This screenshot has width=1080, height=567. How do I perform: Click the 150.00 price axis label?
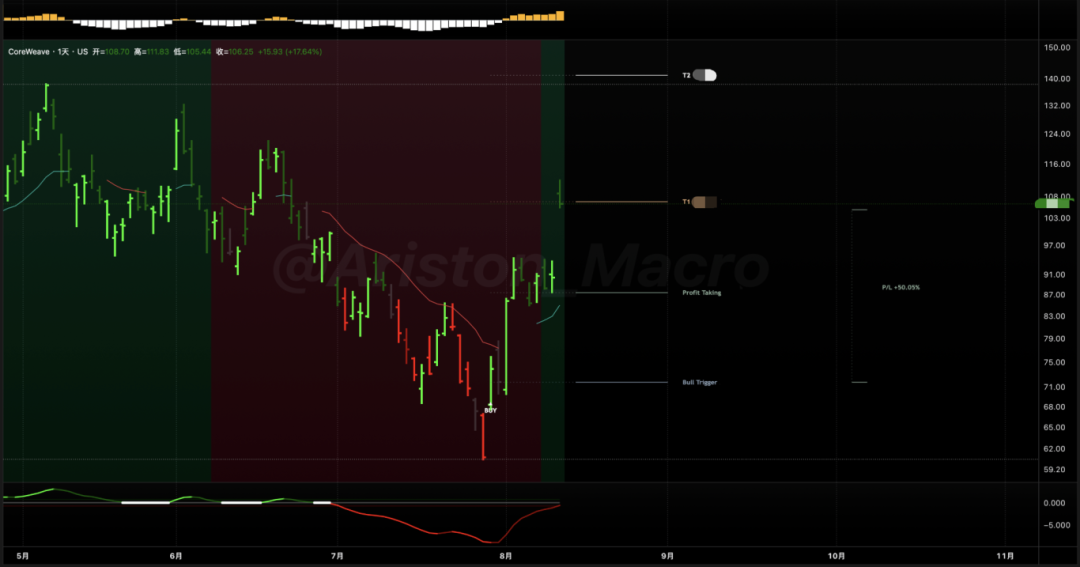(x=1057, y=48)
